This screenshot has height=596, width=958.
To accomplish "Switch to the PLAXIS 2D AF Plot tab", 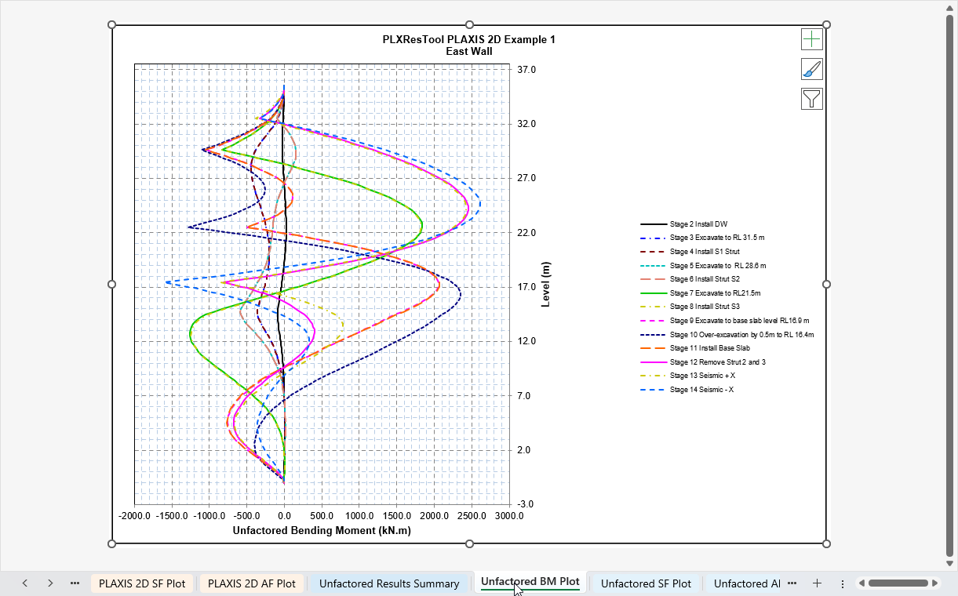I will pyautogui.click(x=252, y=584).
